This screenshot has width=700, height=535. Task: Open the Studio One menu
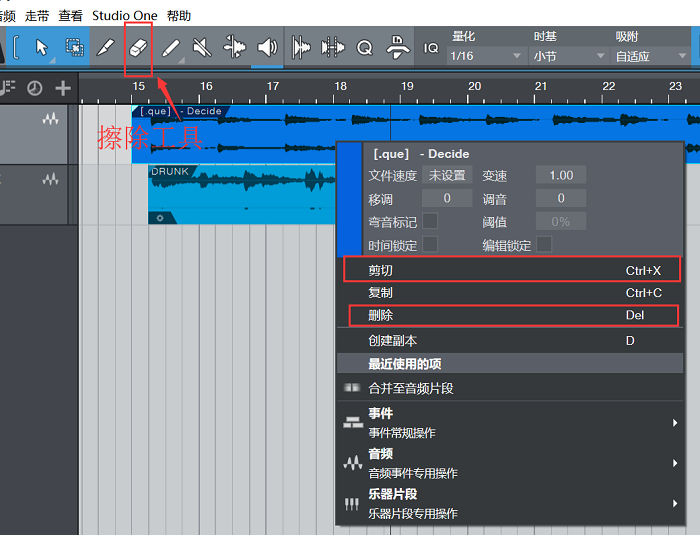(x=125, y=16)
